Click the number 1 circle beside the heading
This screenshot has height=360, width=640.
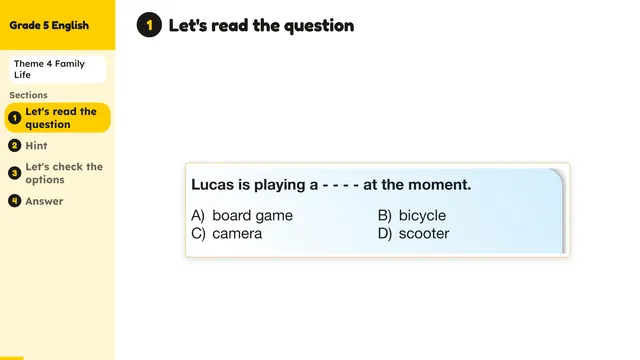[x=149, y=25]
